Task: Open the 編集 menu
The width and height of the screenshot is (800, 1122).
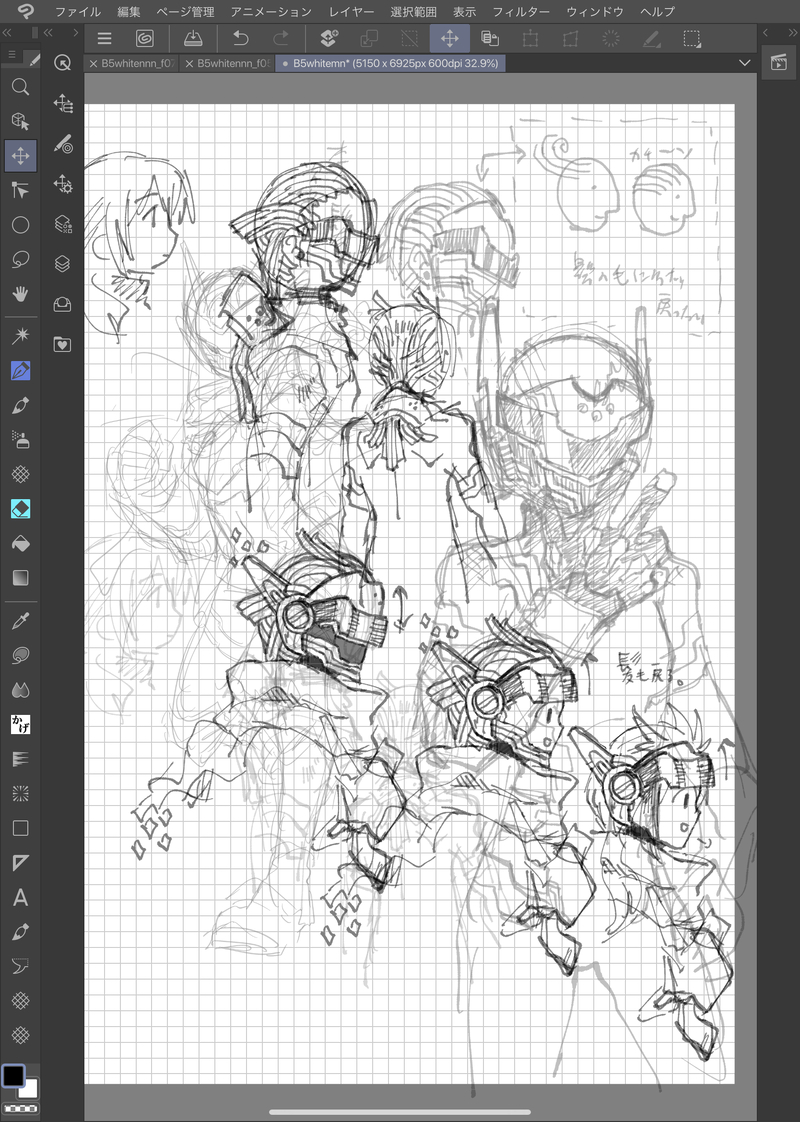Action: pyautogui.click(x=129, y=11)
